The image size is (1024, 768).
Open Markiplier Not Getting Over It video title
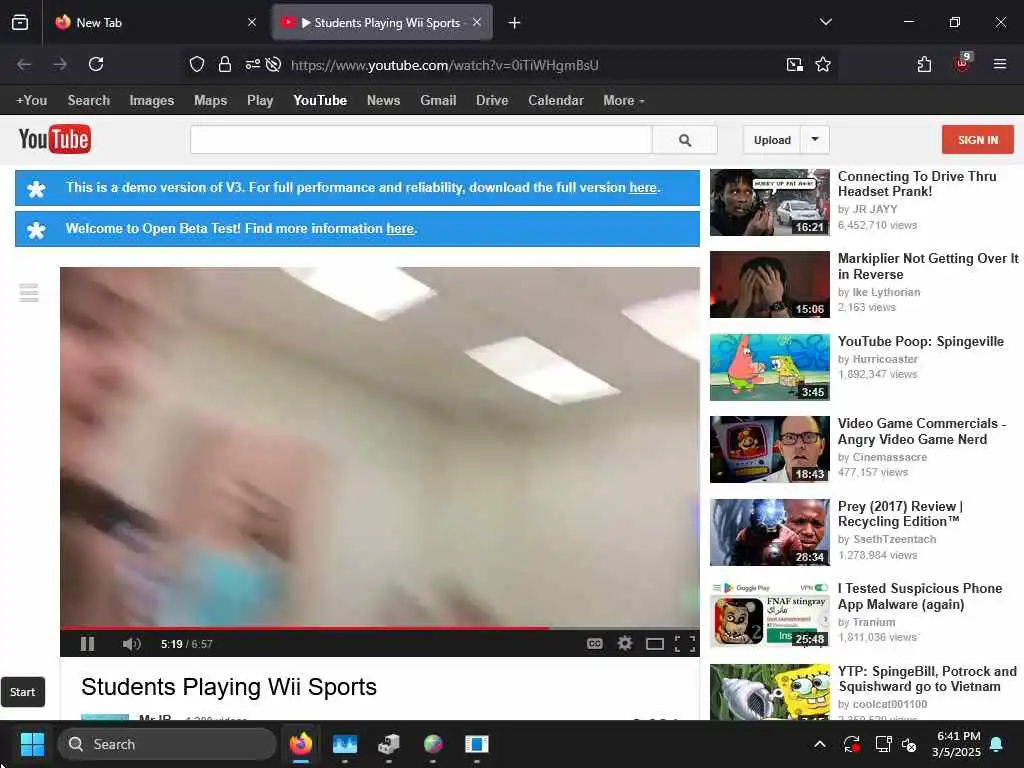pyautogui.click(x=928, y=266)
